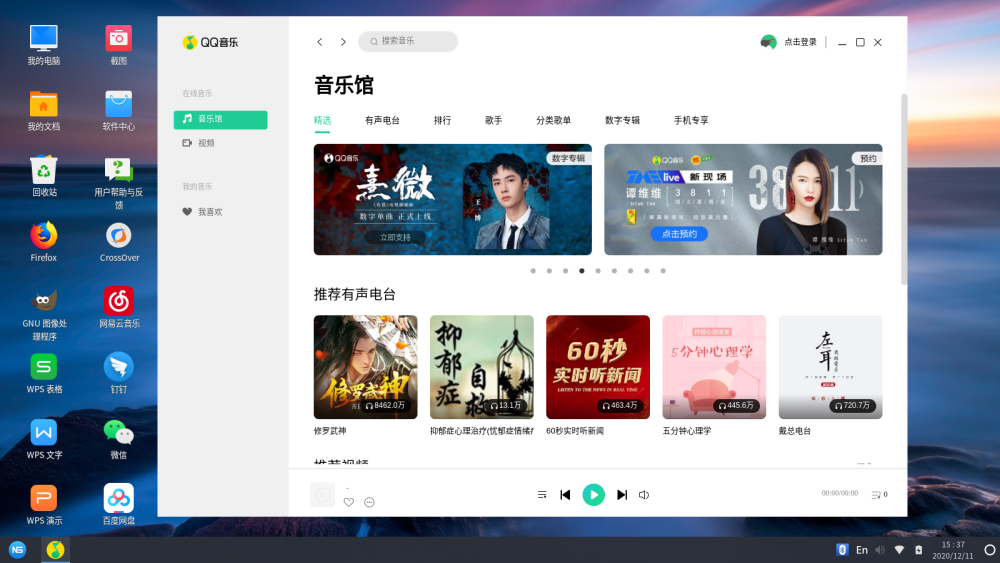Open the 抑郁症心理治疗 radio cover
1000x563 pixels.
[x=482, y=367]
